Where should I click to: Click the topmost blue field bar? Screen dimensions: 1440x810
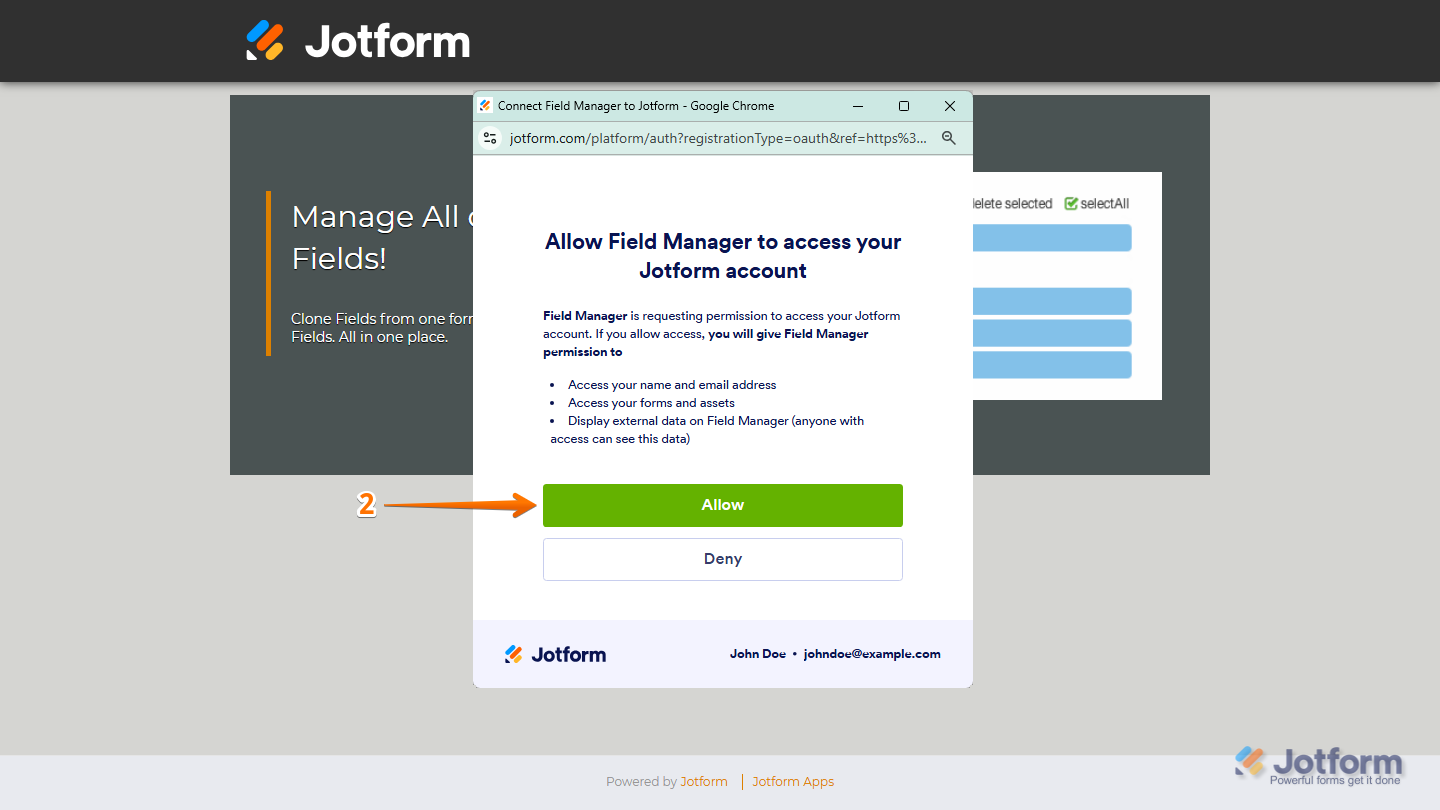click(x=1052, y=238)
